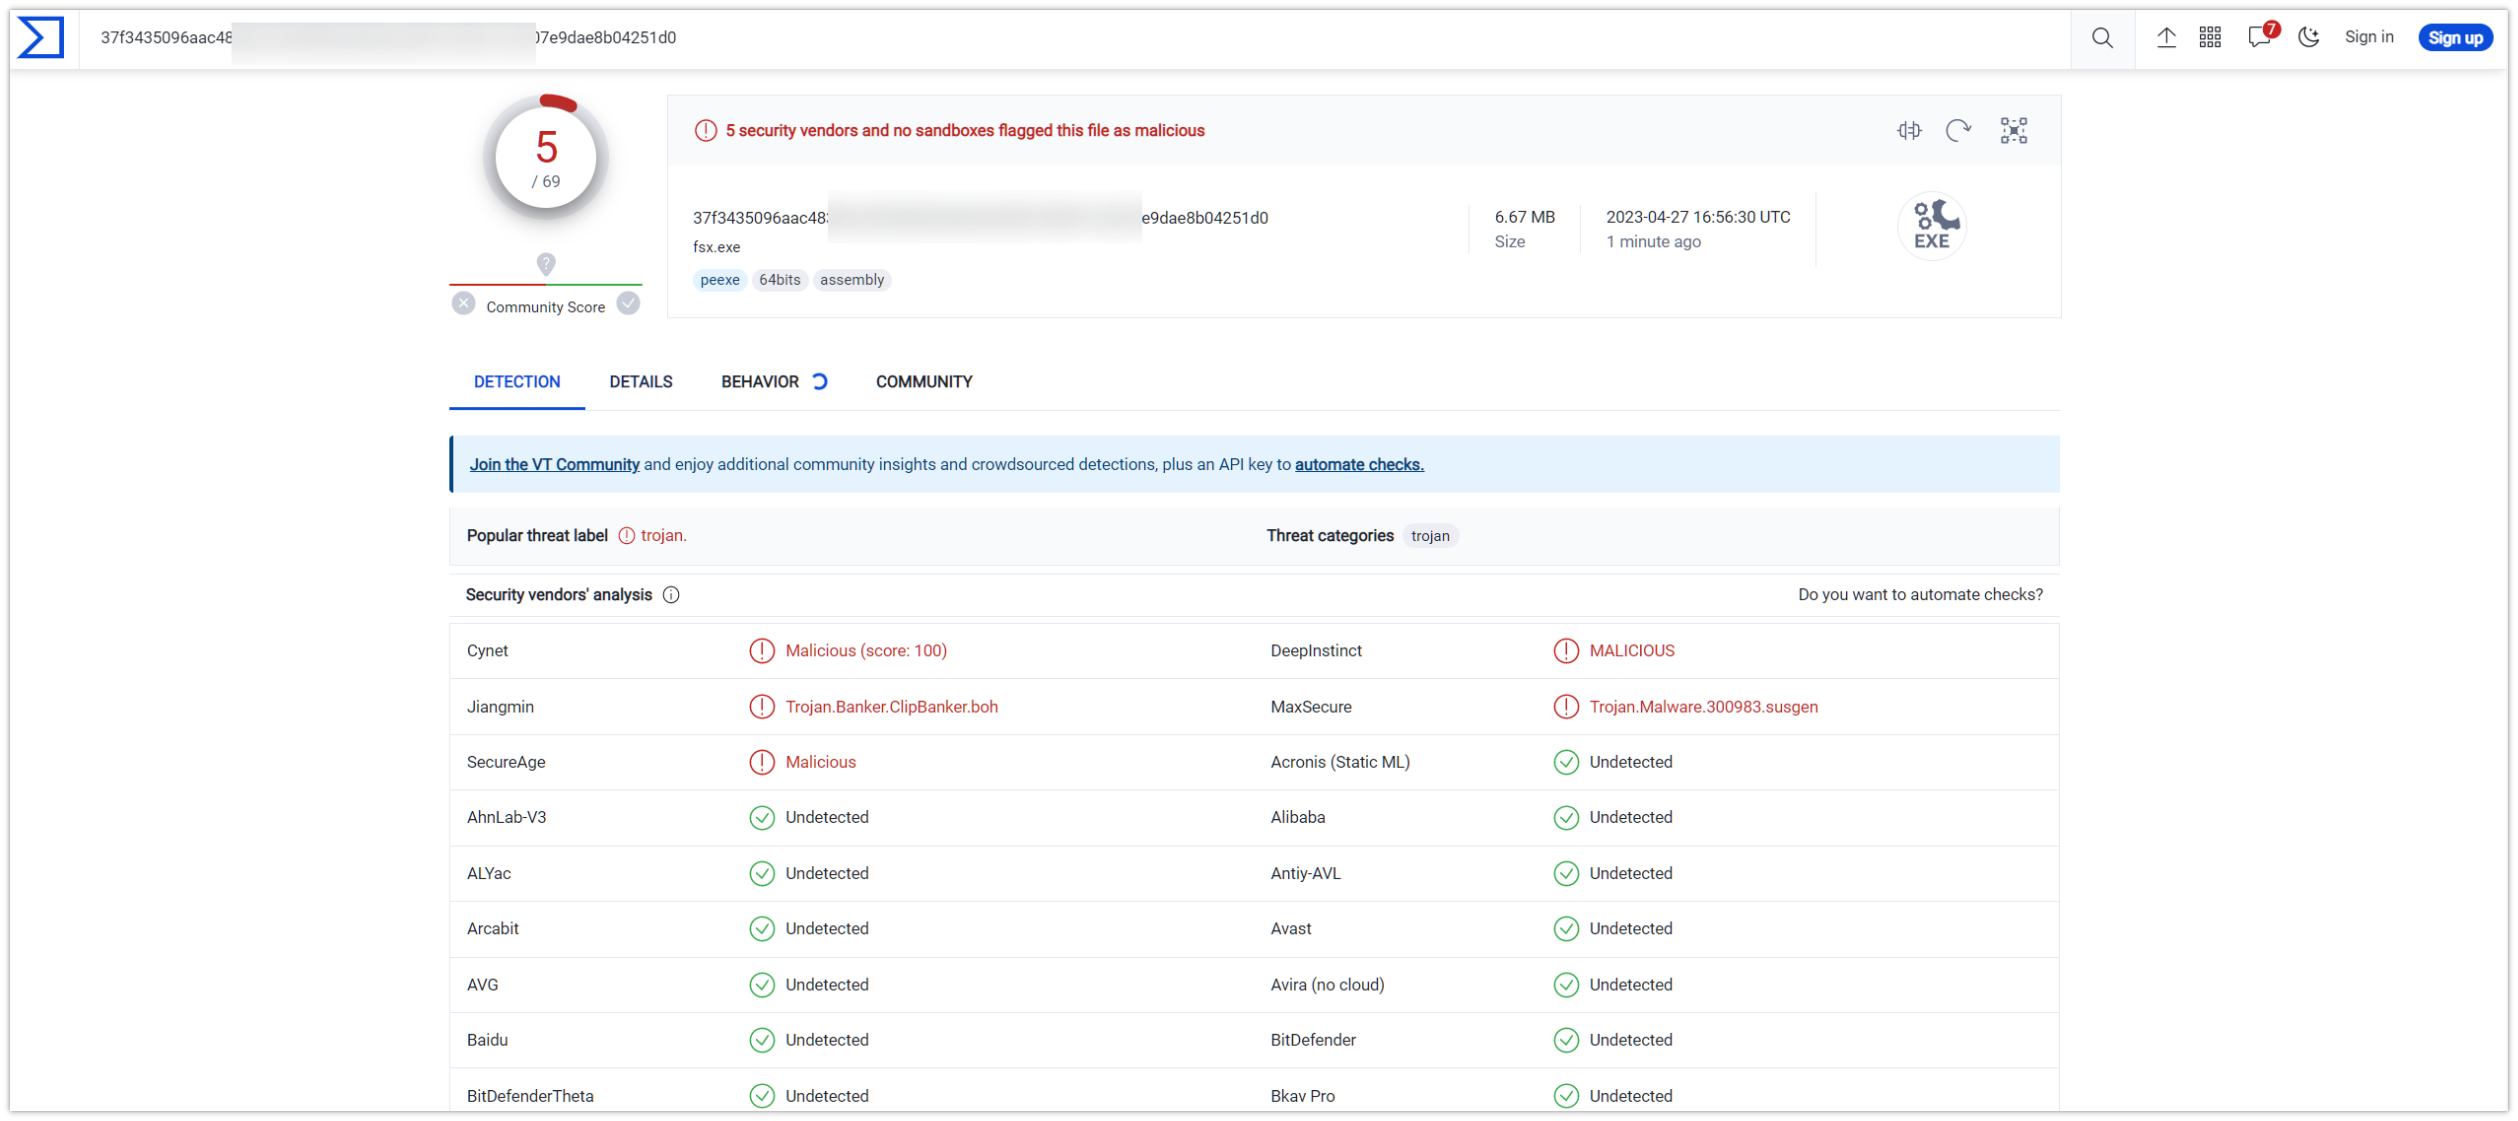Click 'Do you want to automate checks?' link

tap(1920, 595)
